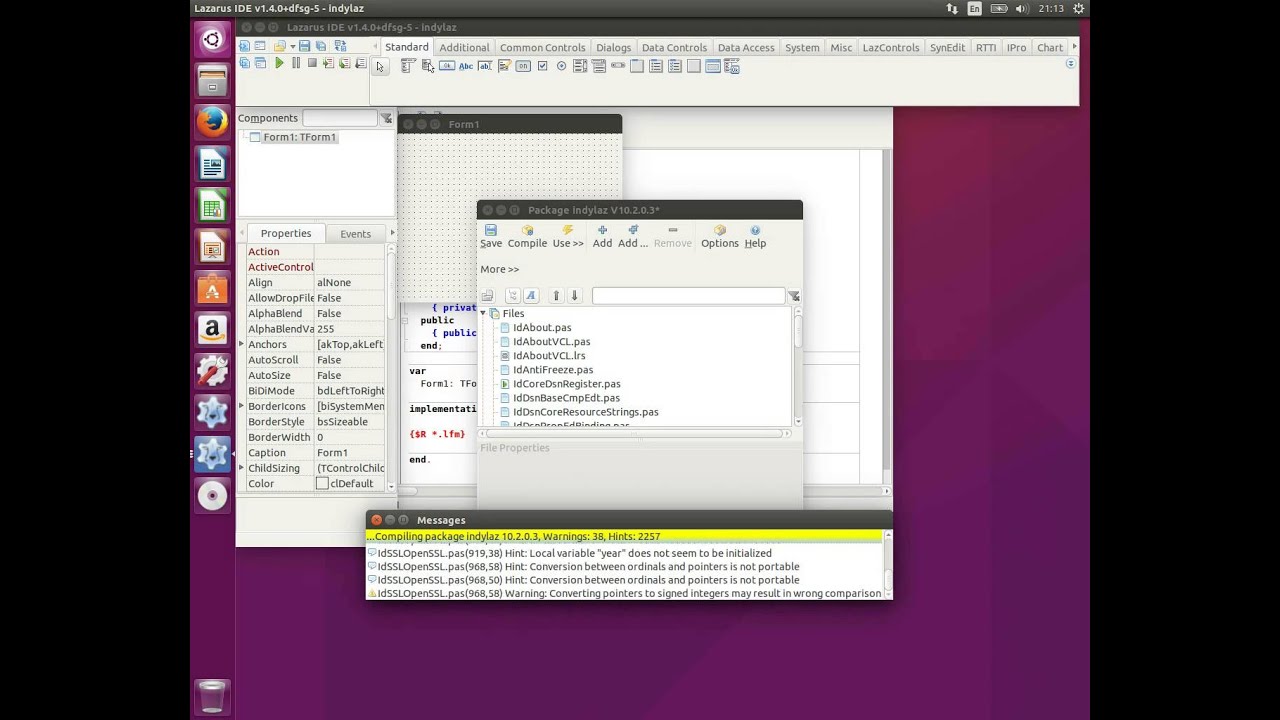Click the package file filter funnel icon
The height and width of the screenshot is (720, 1280).
pyautogui.click(x=793, y=296)
